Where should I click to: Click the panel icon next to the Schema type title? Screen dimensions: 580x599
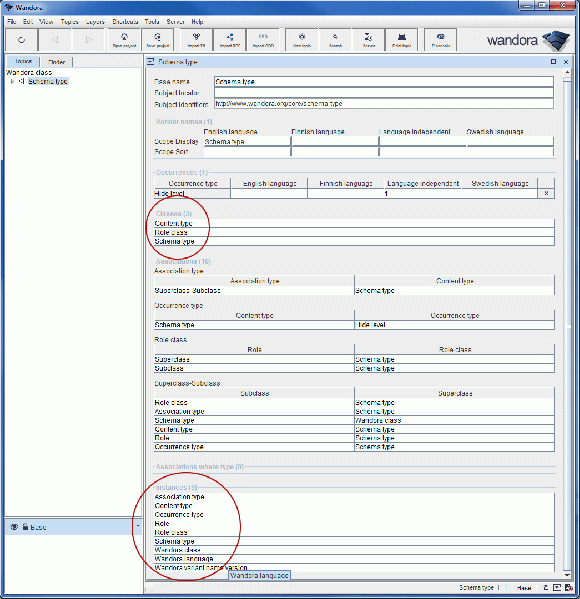pos(151,62)
